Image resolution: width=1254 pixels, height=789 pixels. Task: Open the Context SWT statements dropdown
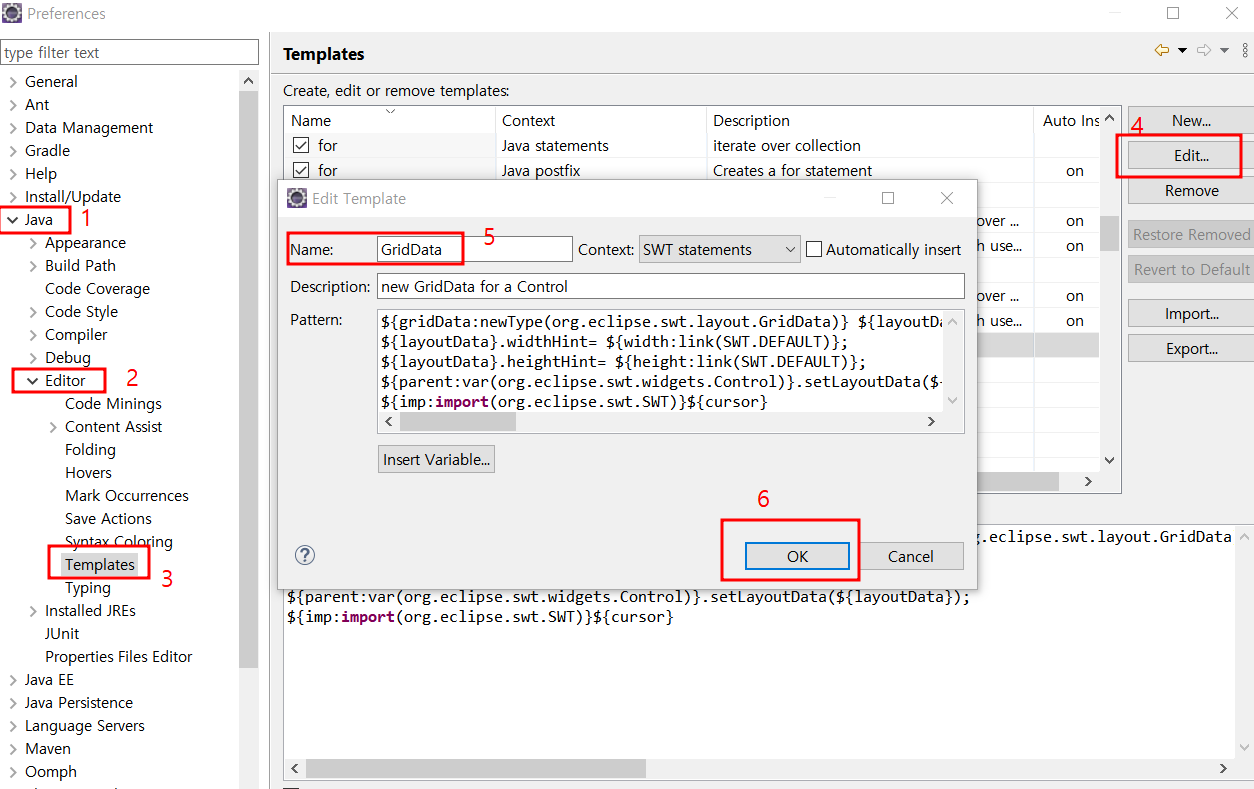(x=719, y=249)
